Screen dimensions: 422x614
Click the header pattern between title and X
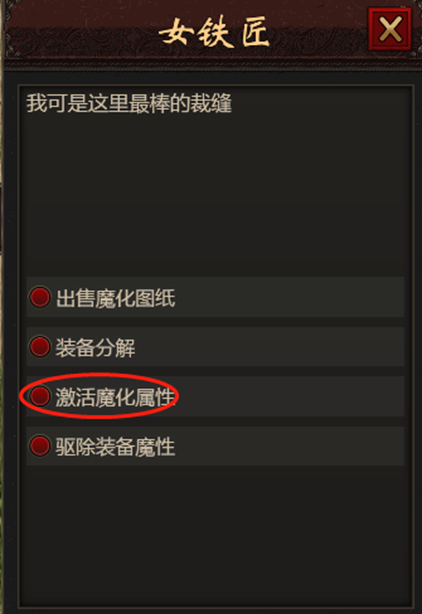click(319, 33)
